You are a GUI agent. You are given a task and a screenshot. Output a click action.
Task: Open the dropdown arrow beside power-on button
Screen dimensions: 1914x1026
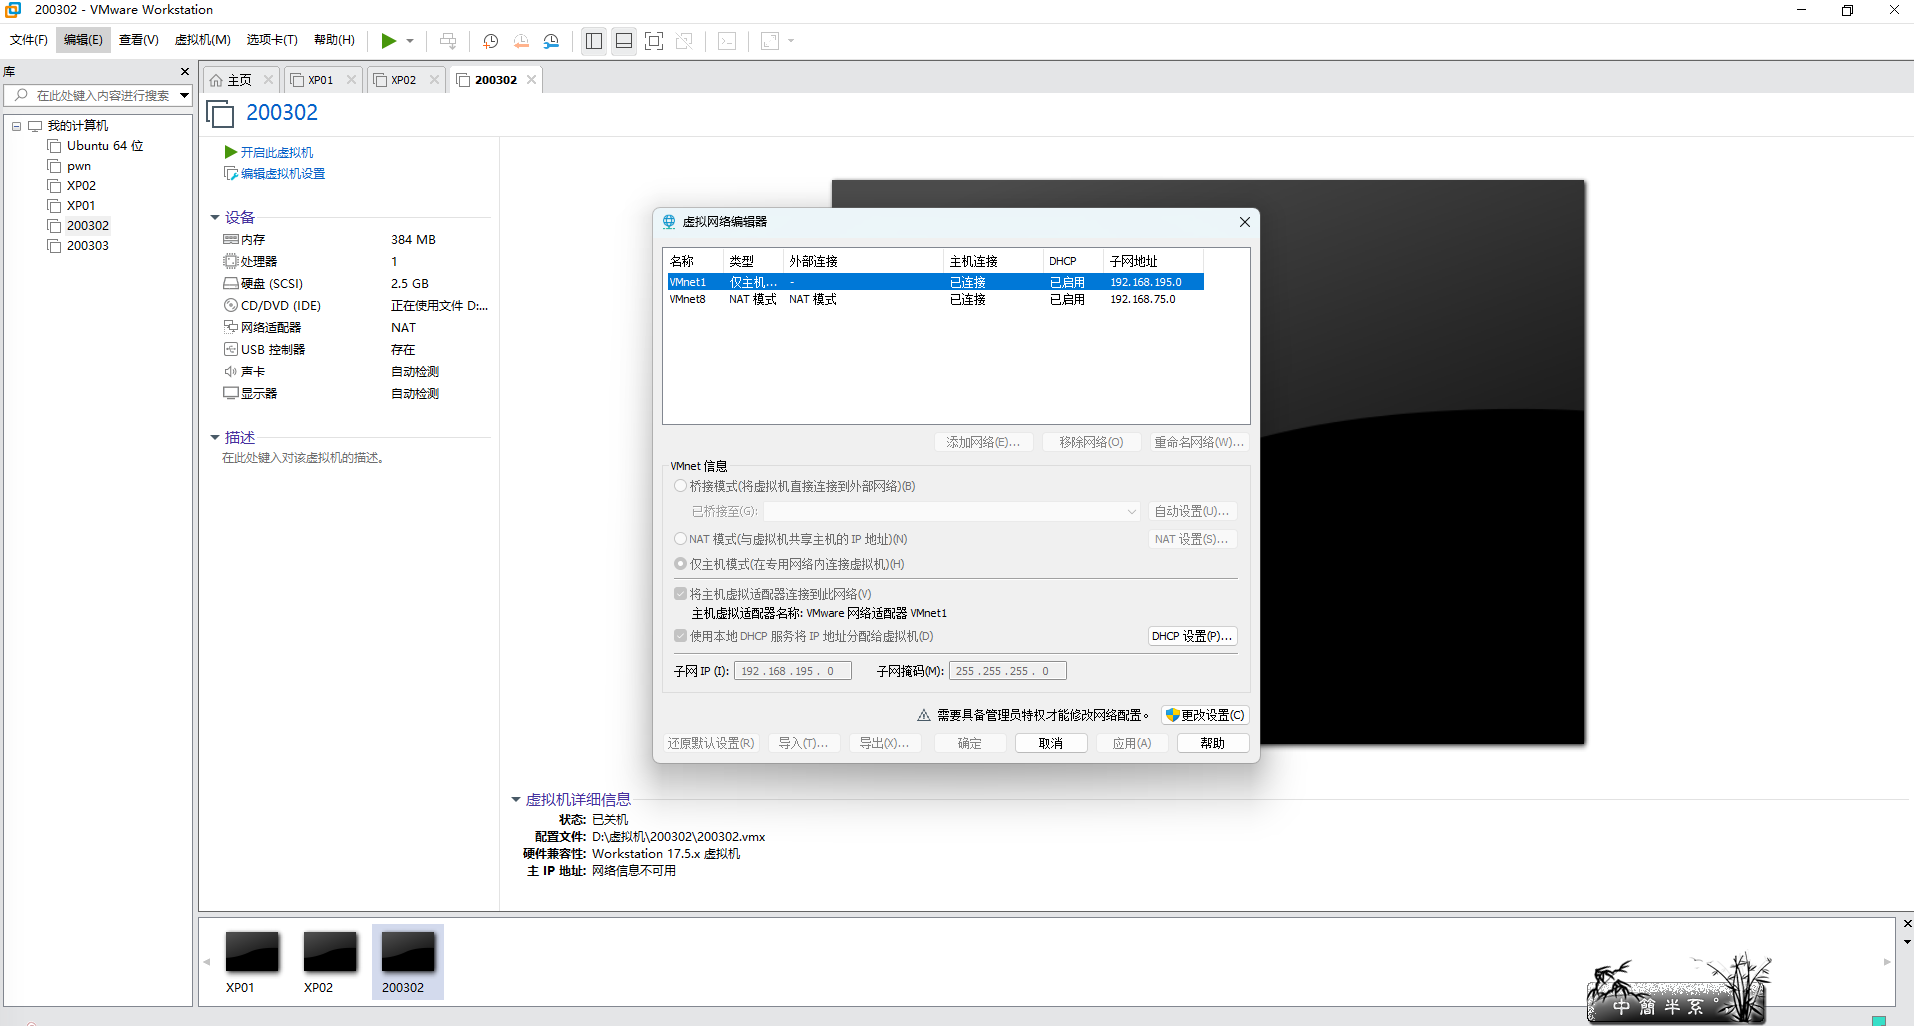pos(410,41)
